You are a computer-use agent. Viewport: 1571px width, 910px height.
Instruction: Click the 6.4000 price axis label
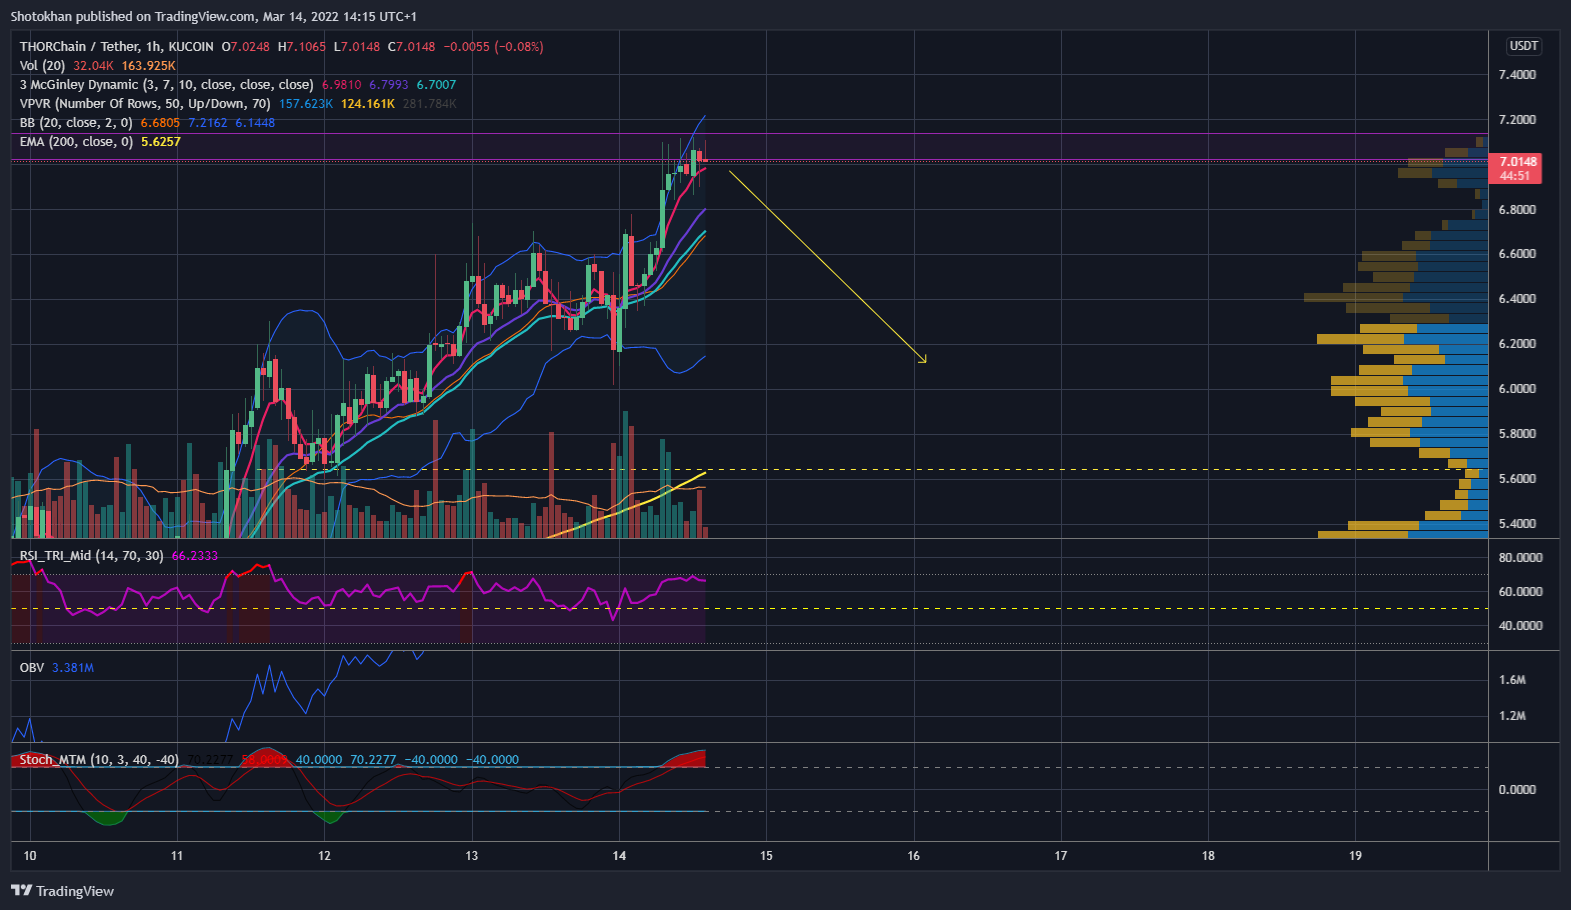(x=1517, y=299)
